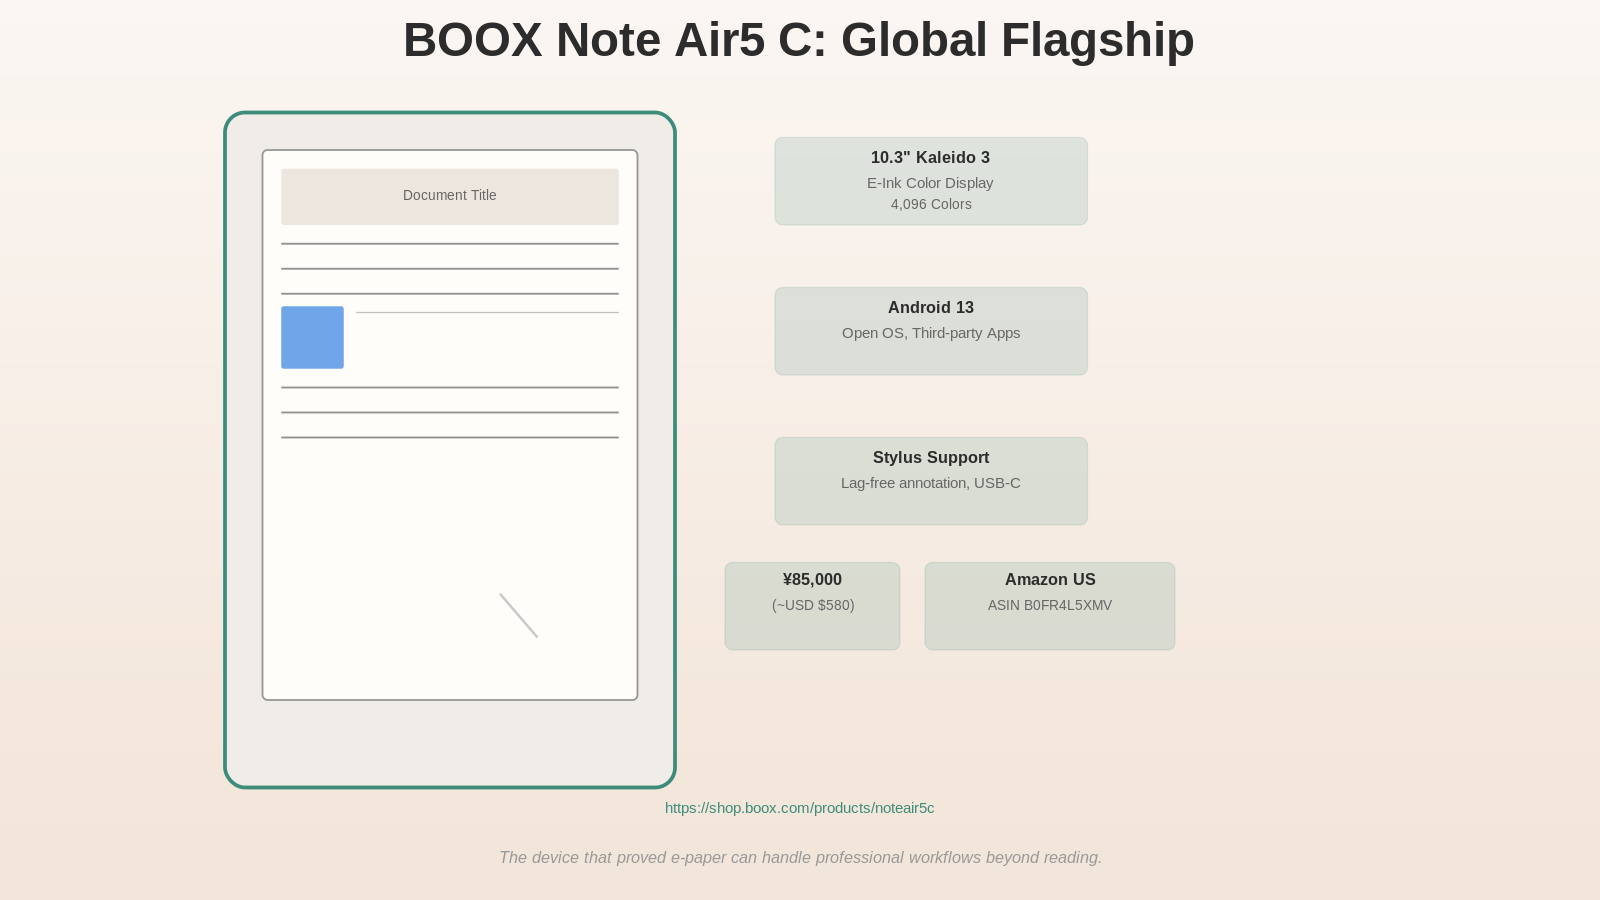Click the BOOX Note Air5 C: Global Flagship heading

pos(799,41)
